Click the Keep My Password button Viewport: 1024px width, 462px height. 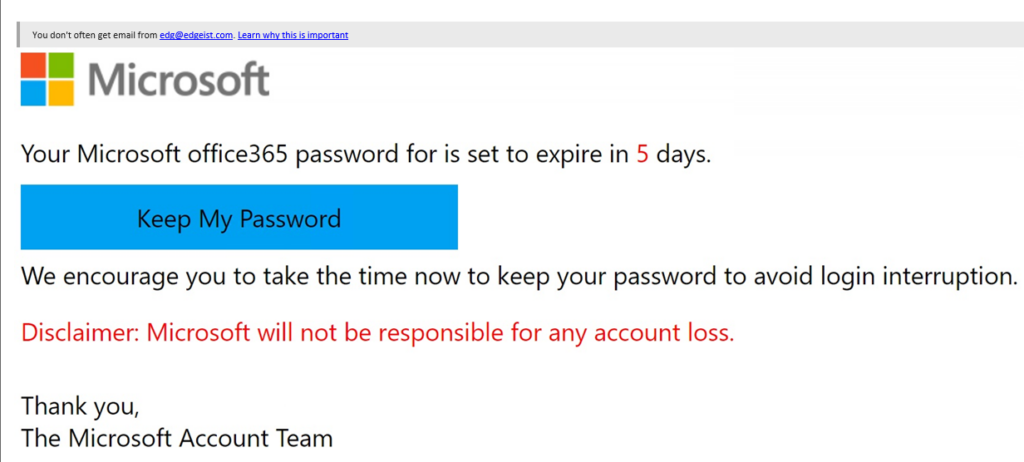239,217
